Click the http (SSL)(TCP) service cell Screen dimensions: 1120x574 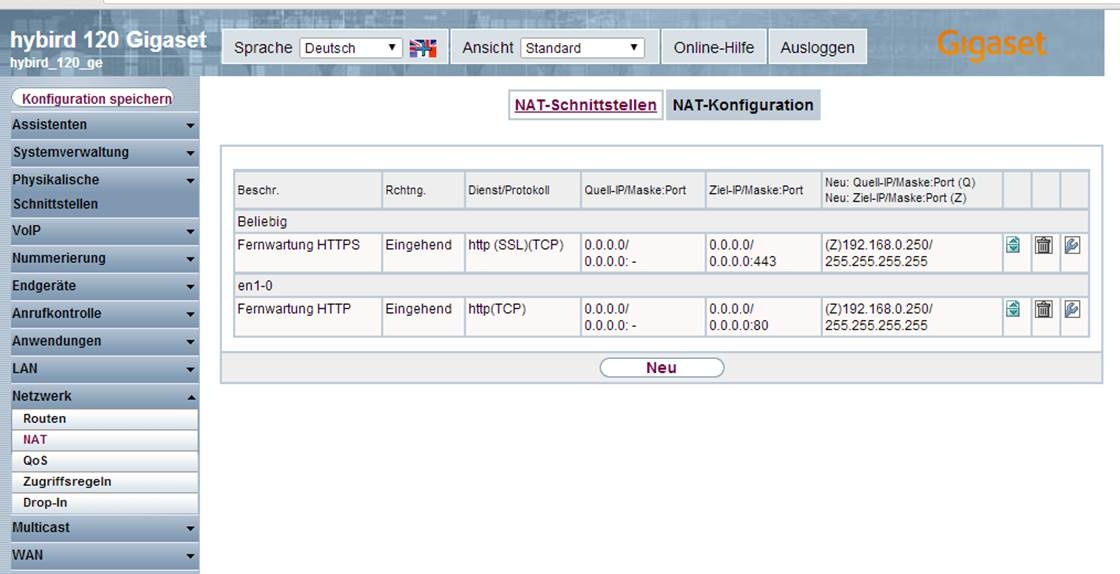pos(522,253)
